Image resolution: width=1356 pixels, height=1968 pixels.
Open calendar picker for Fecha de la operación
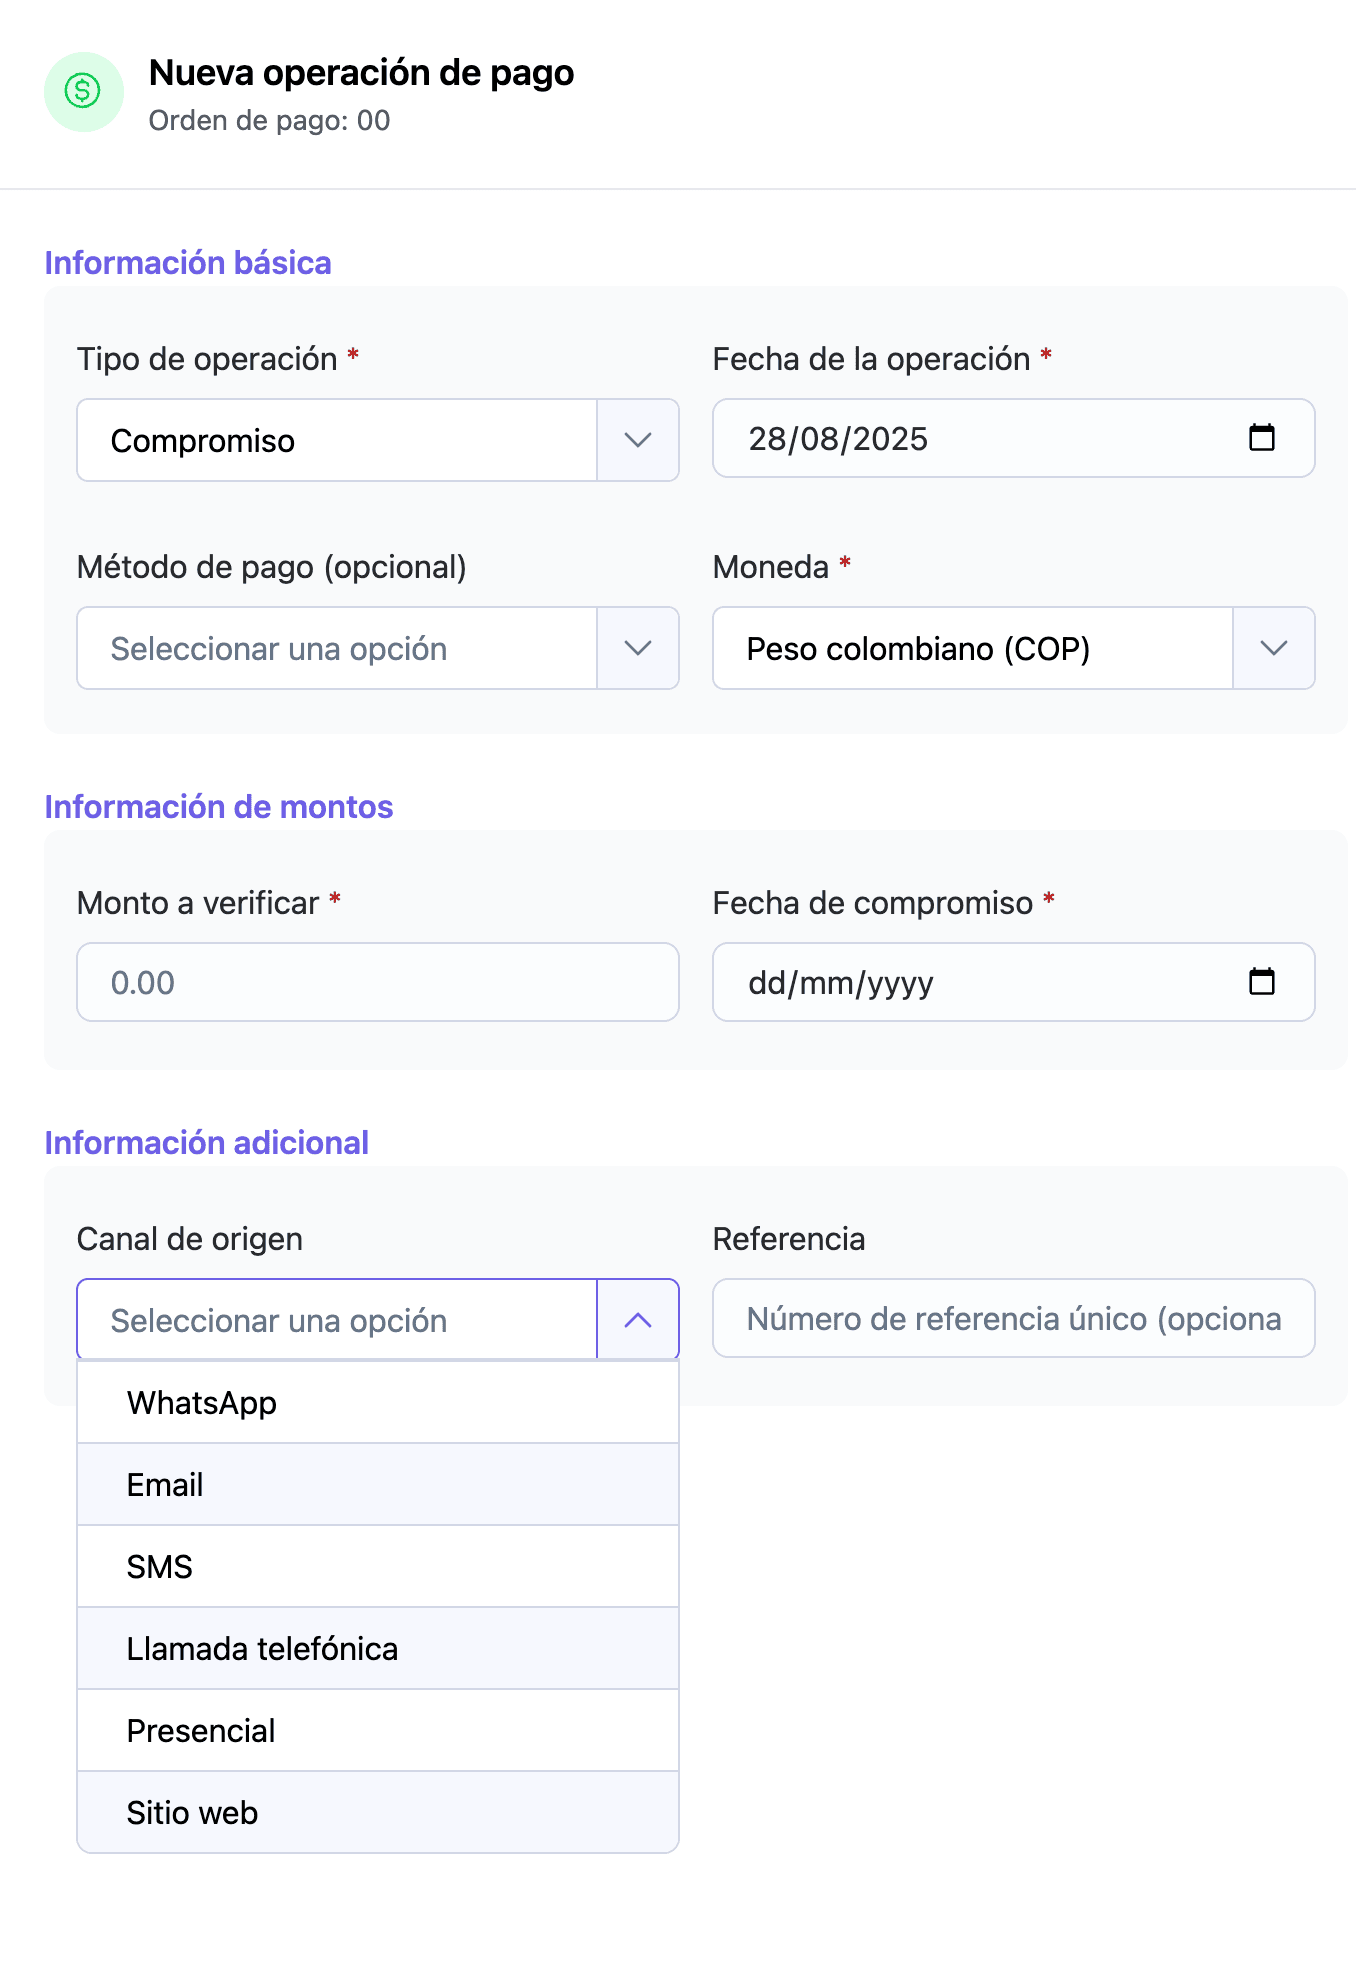[1261, 438]
